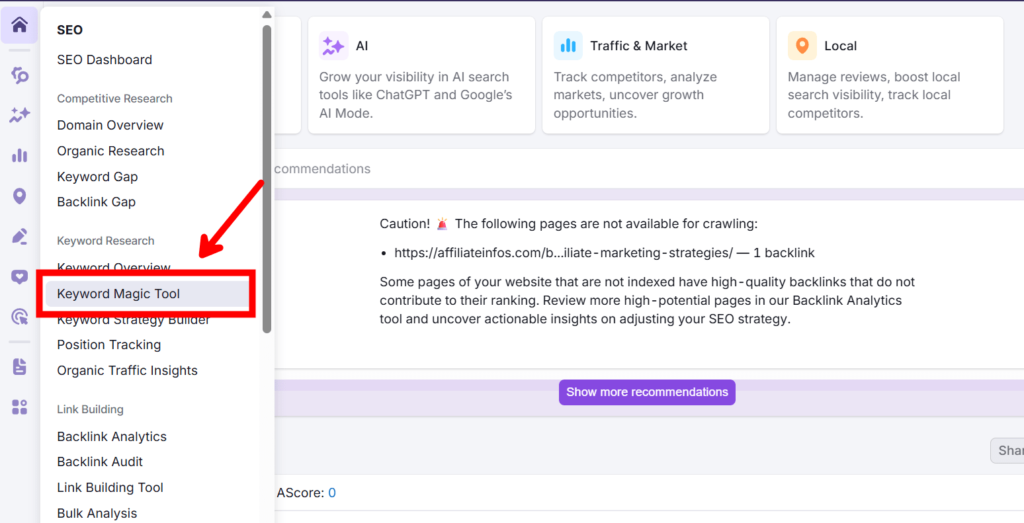Open the AI sparkle icon in sidebar
The image size is (1024, 523).
(20, 115)
